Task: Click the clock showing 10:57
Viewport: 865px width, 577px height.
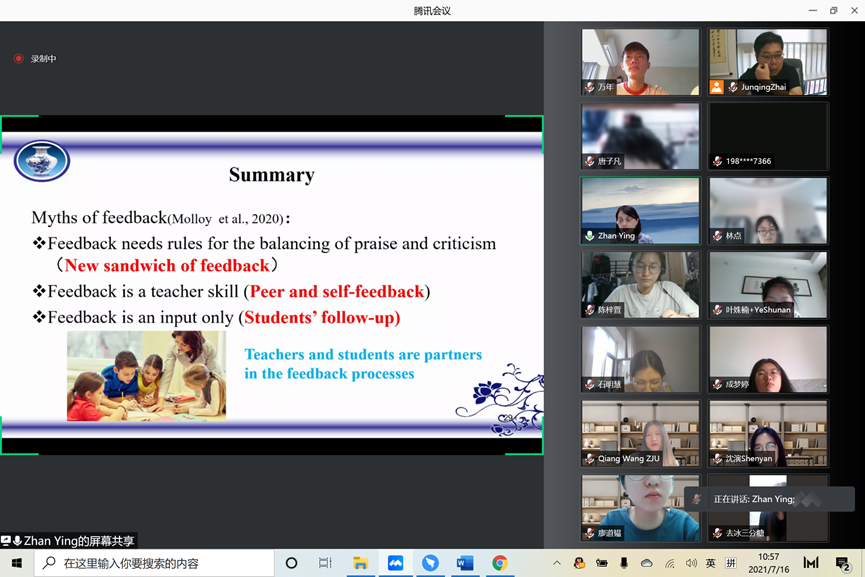Action: 768,563
